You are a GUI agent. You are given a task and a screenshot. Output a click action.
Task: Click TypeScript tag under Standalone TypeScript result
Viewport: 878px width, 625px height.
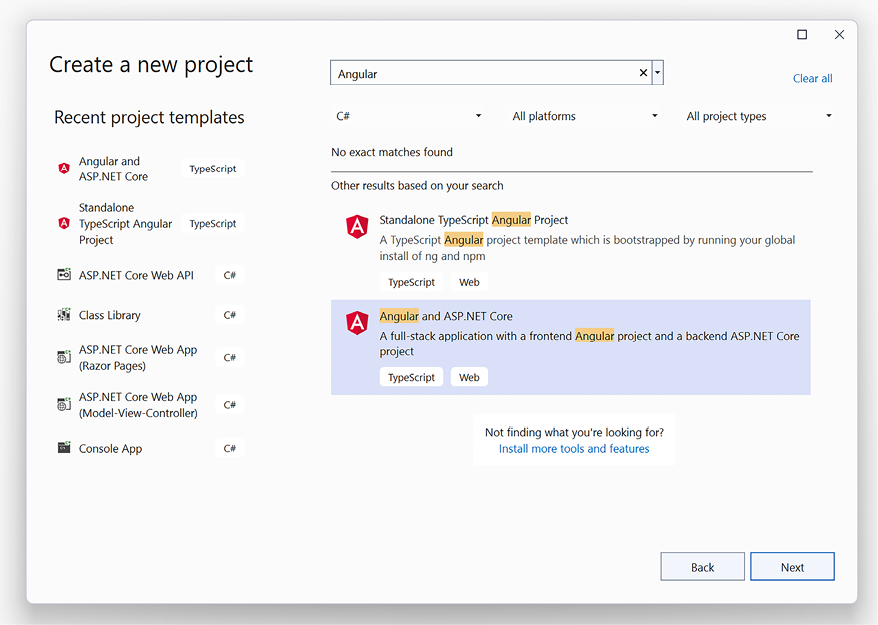411,282
